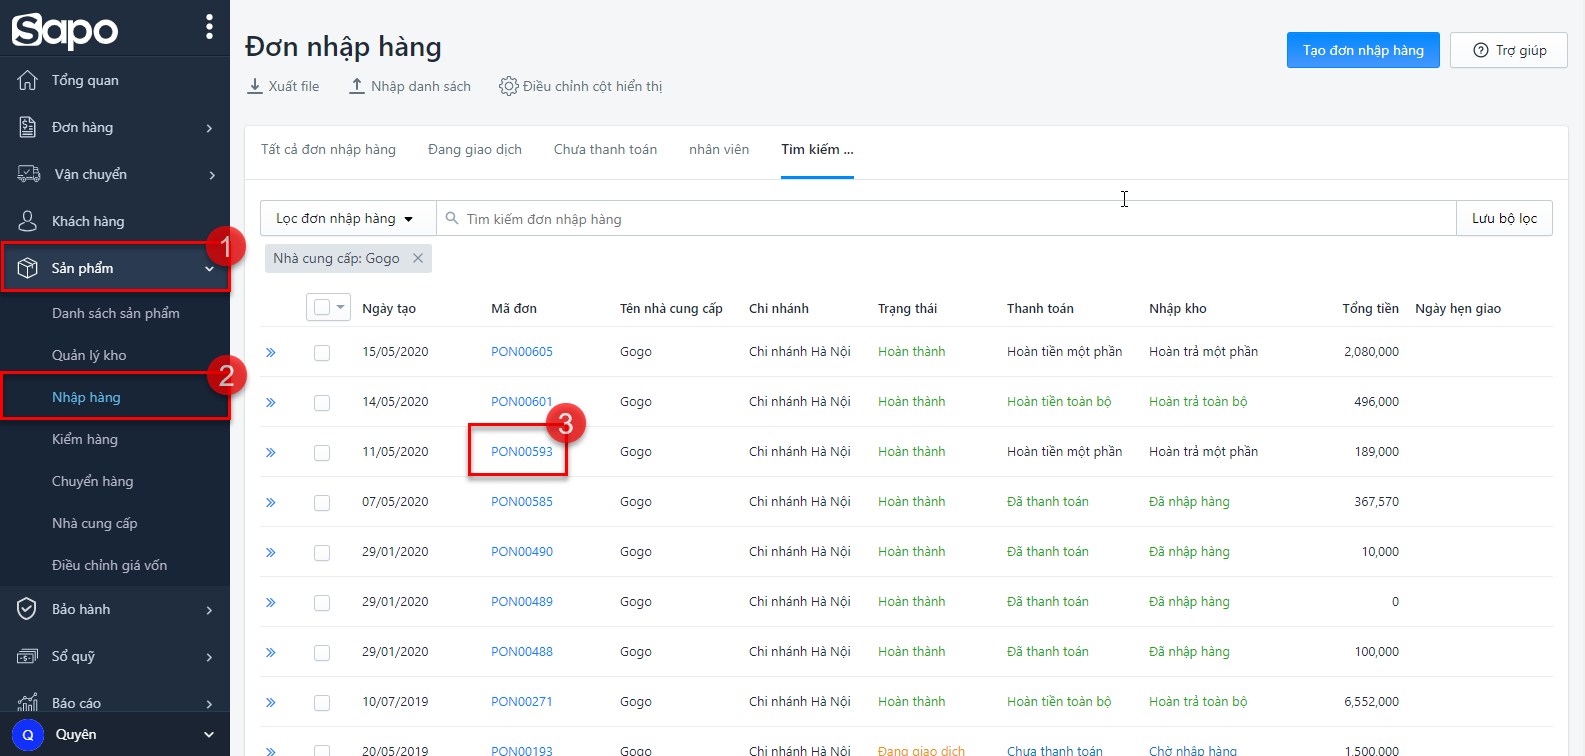
Task: Toggle the select-all checkbox in table header
Action: [x=322, y=307]
